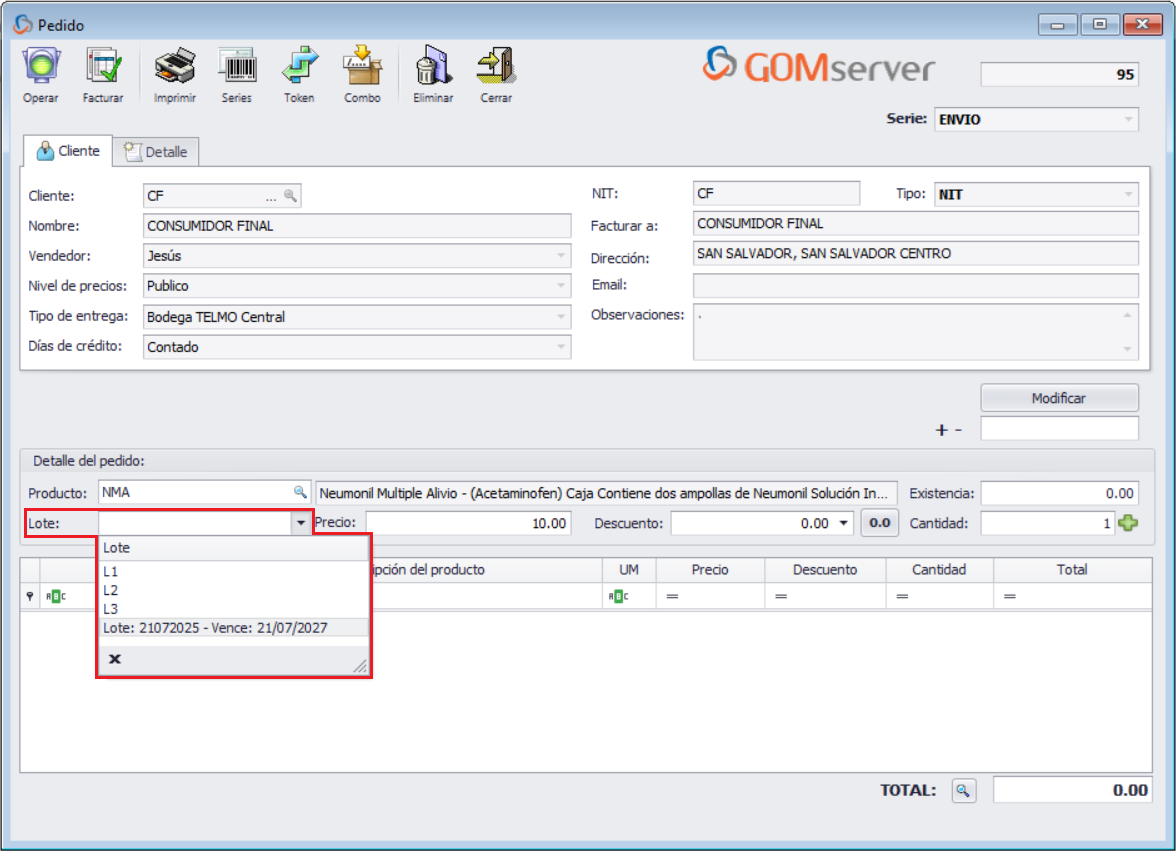
Task: Click the Cantidad input field
Action: coord(1046,523)
